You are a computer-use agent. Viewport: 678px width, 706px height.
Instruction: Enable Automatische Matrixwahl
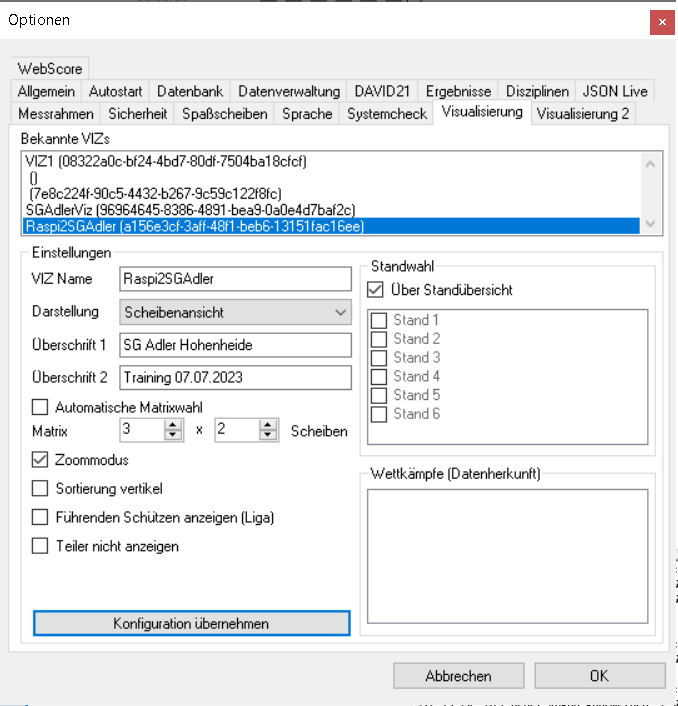click(x=40, y=407)
